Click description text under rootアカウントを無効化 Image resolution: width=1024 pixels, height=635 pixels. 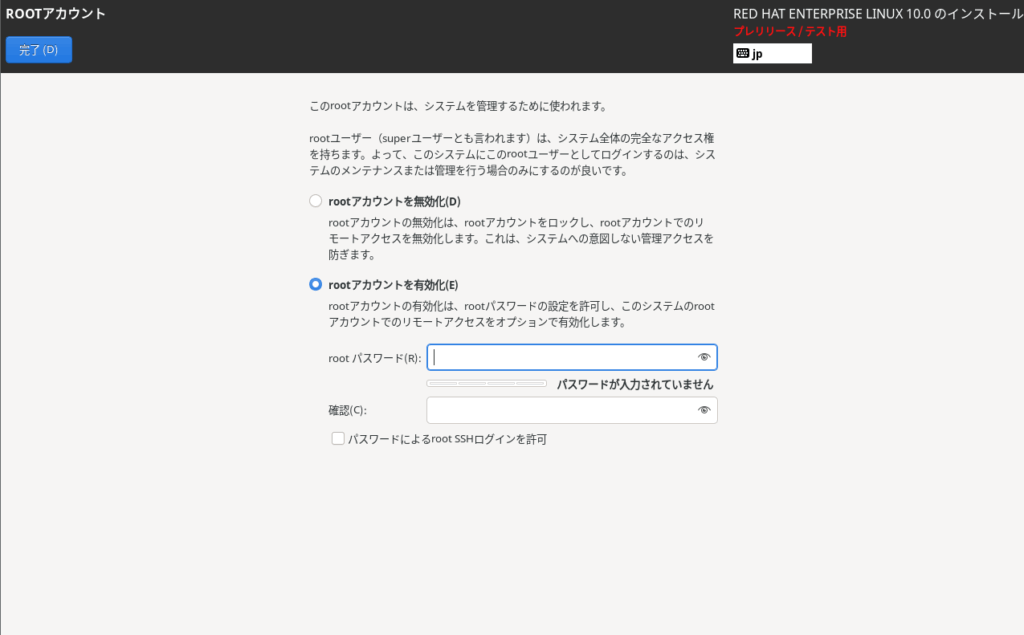point(520,238)
